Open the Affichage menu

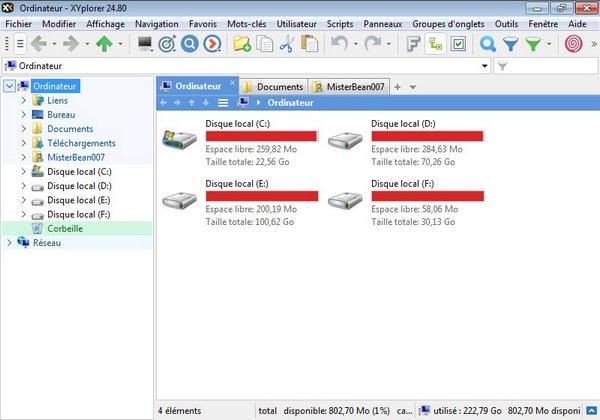coord(106,24)
